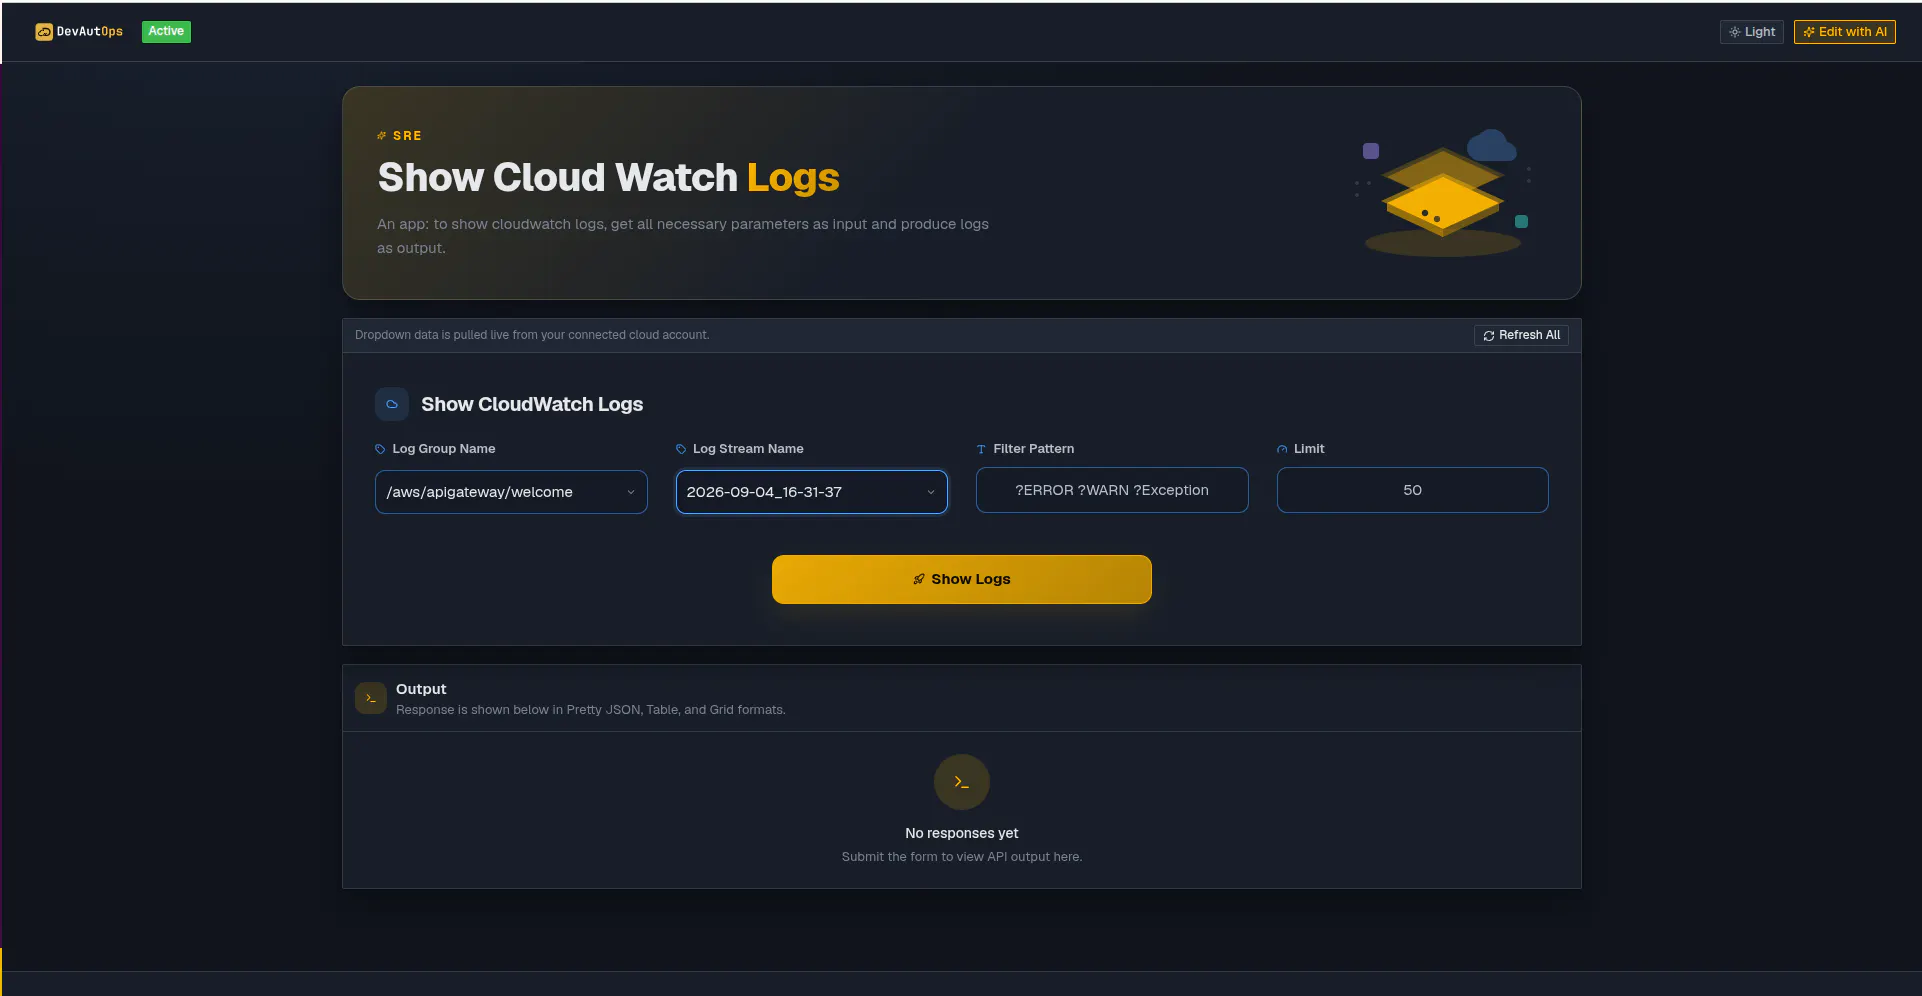Click the 'Response is shown below' description text
The width and height of the screenshot is (1922, 996).
[x=590, y=710]
